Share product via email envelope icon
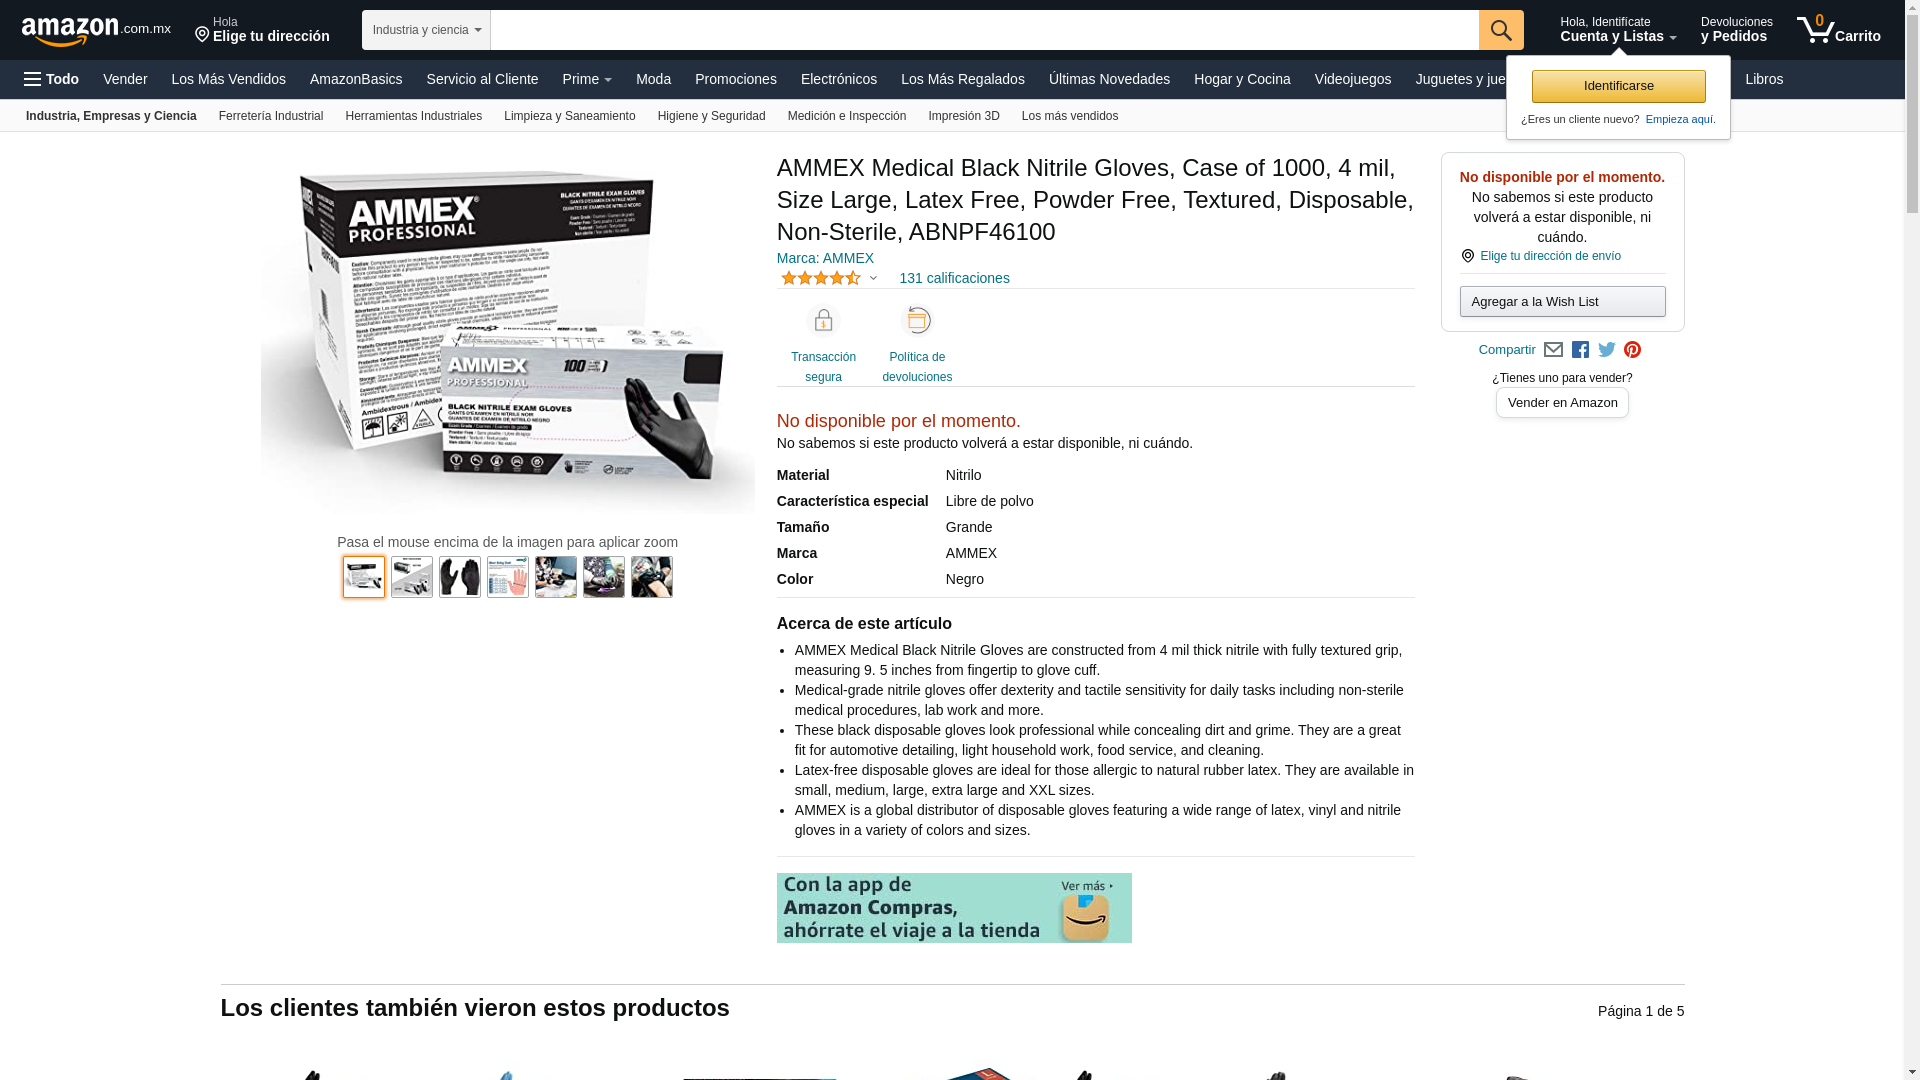This screenshot has height=1080, width=1920. (1553, 350)
